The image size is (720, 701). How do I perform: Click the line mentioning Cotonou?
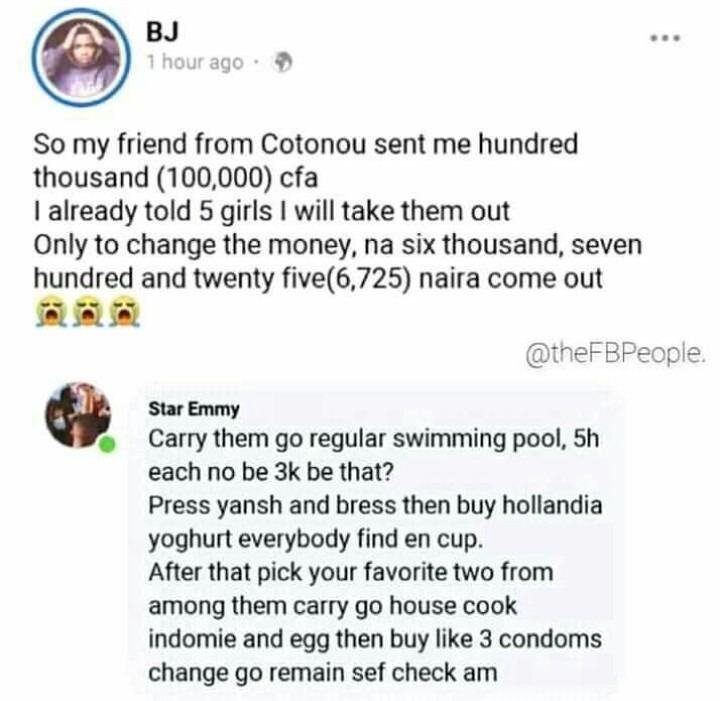point(305,144)
